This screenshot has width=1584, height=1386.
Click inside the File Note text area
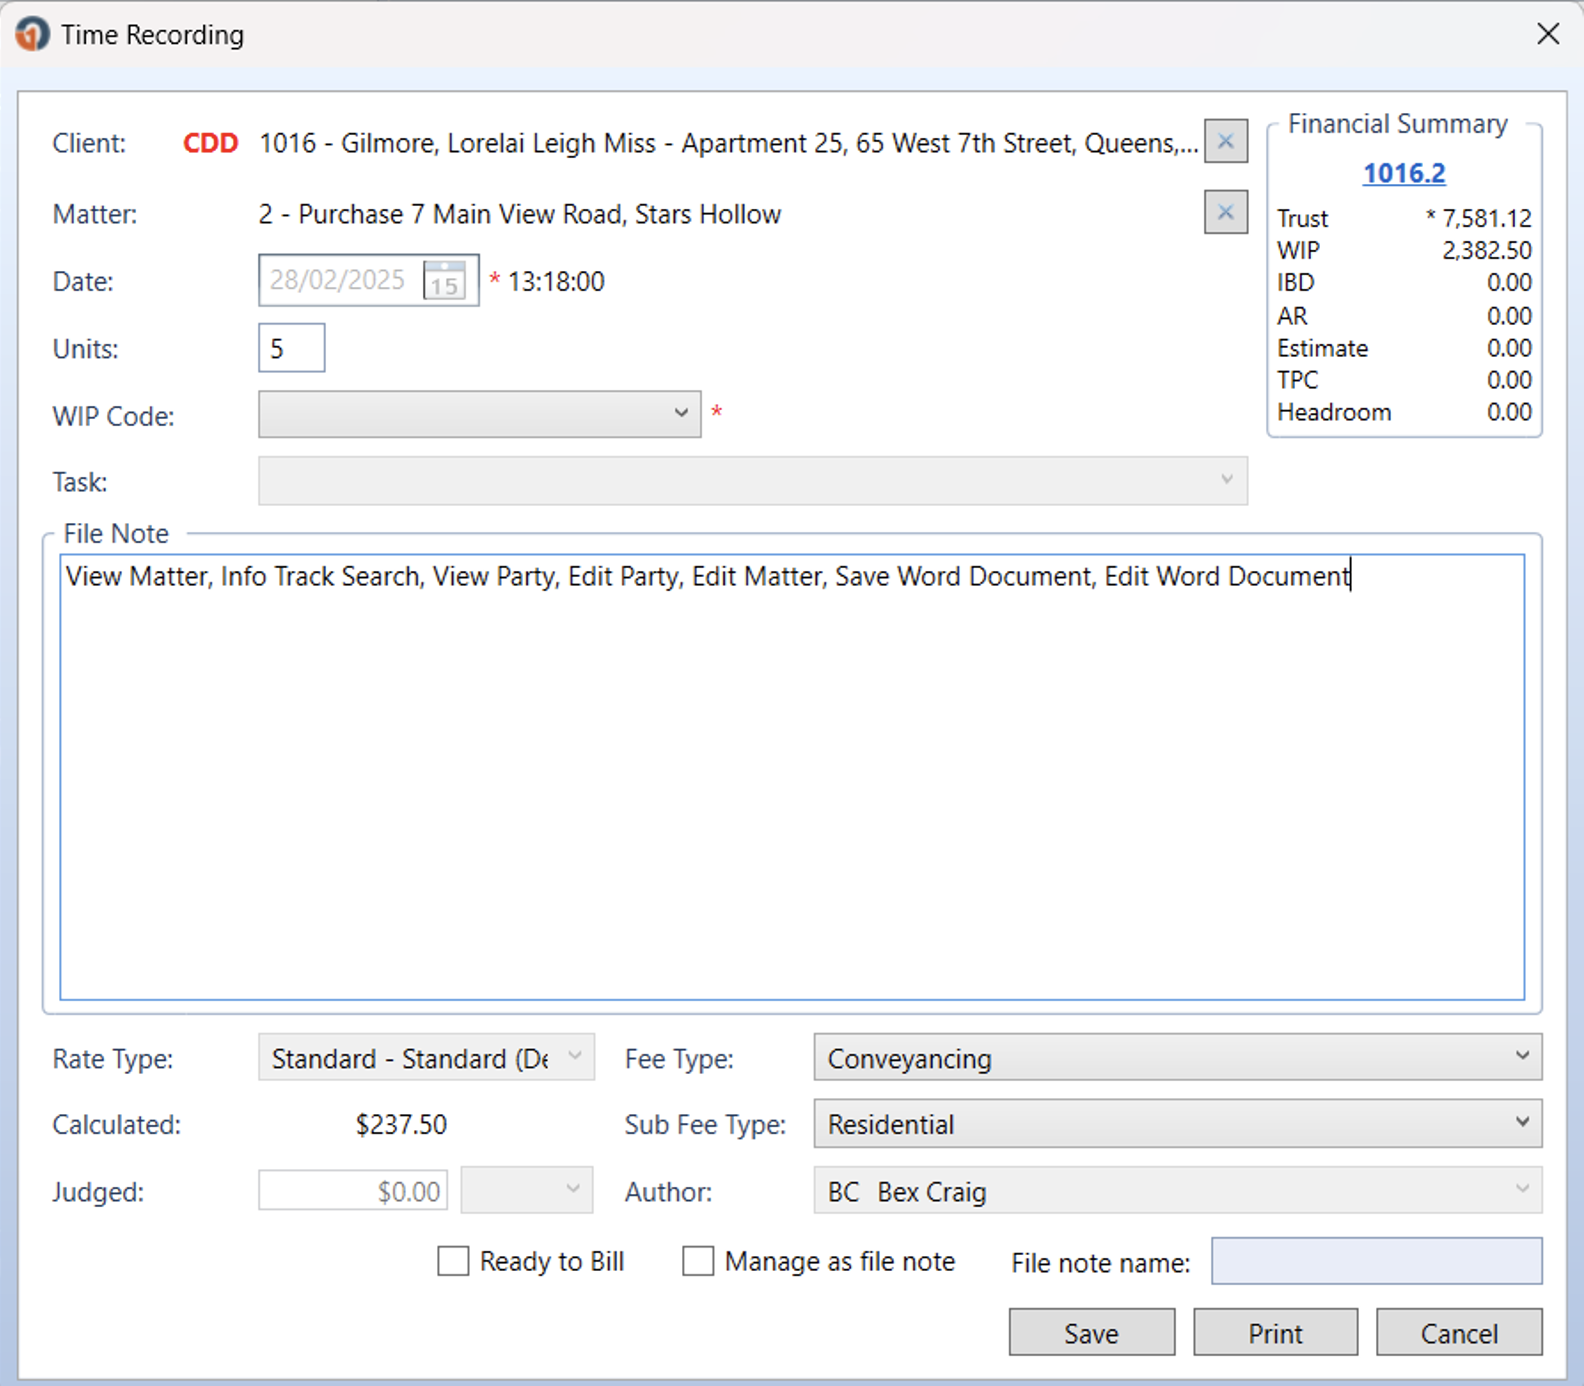pos(792,777)
